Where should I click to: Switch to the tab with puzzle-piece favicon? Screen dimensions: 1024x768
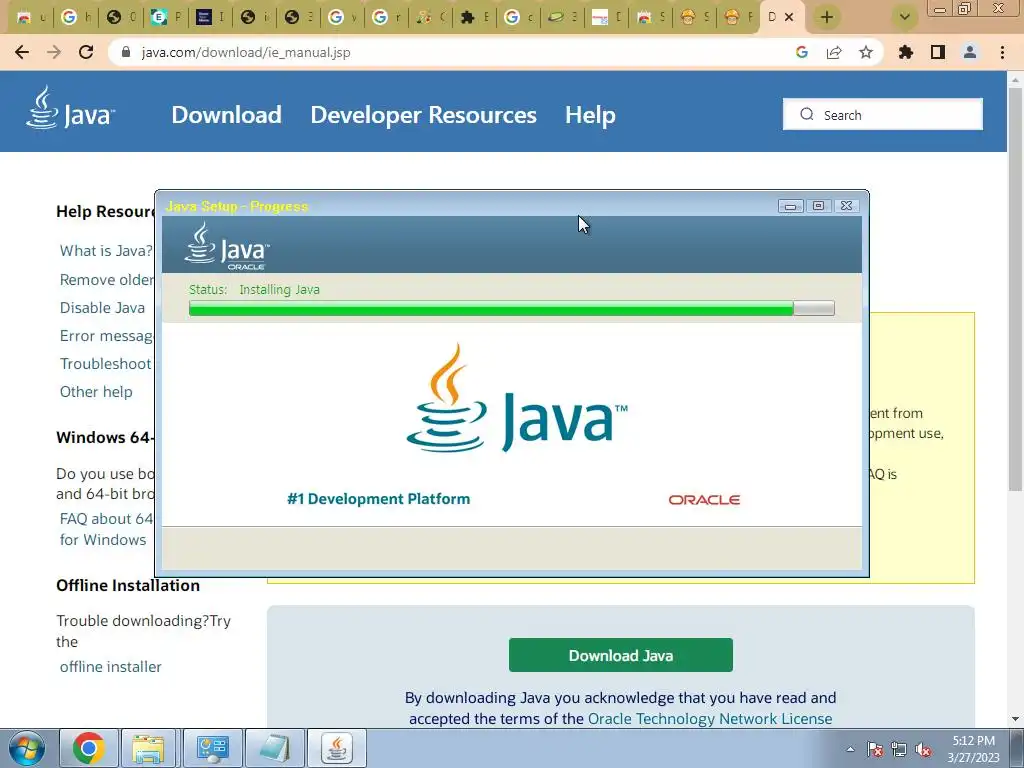click(467, 17)
